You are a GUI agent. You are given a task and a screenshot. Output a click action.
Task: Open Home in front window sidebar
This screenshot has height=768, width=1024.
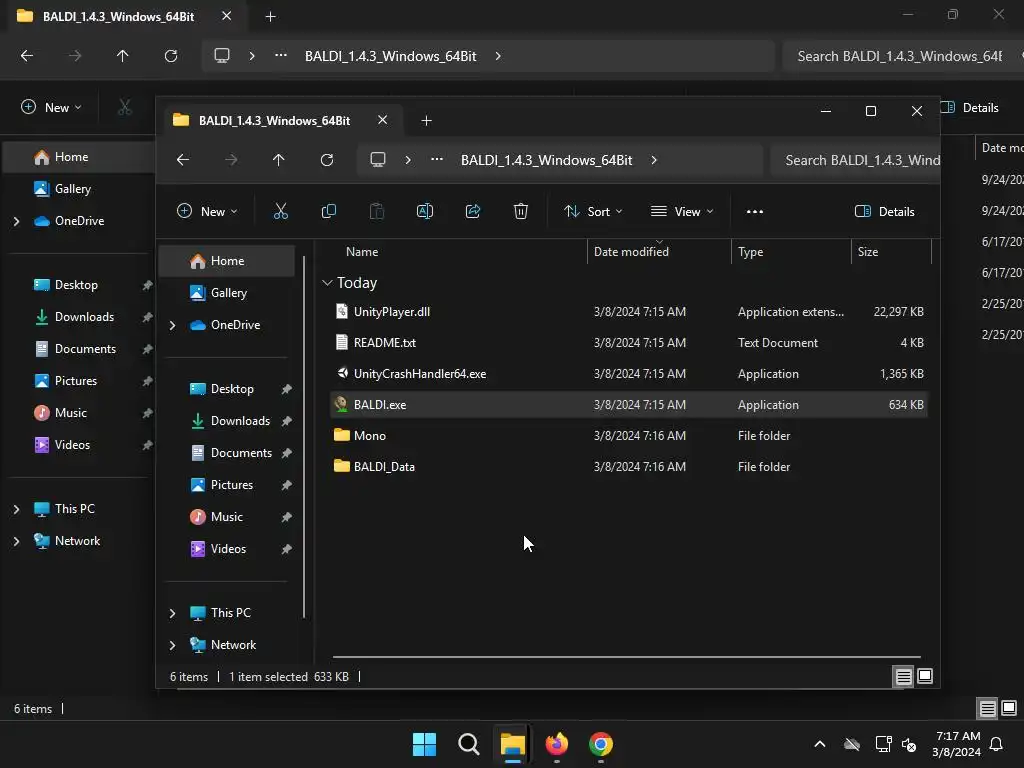pos(227,261)
